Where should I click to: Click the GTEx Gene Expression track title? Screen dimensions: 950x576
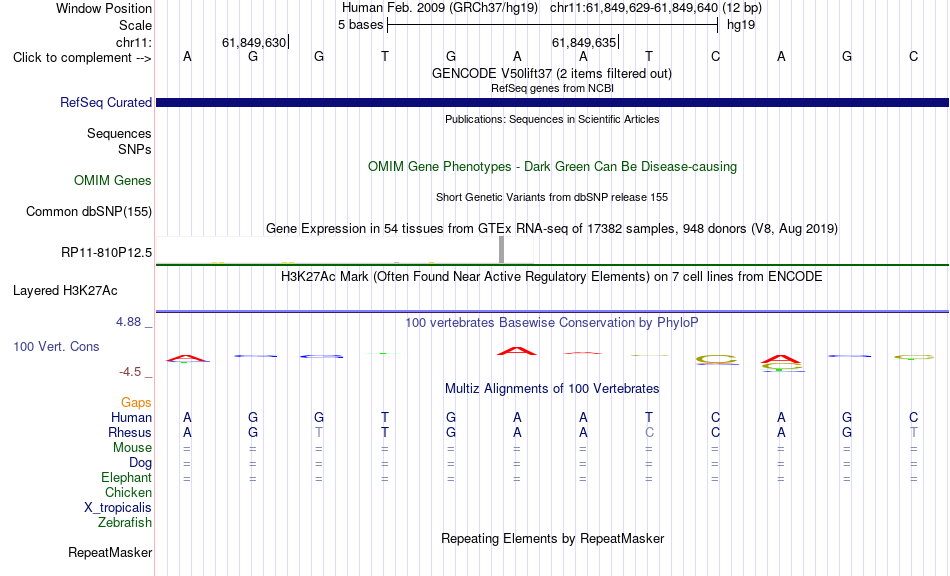(x=552, y=228)
